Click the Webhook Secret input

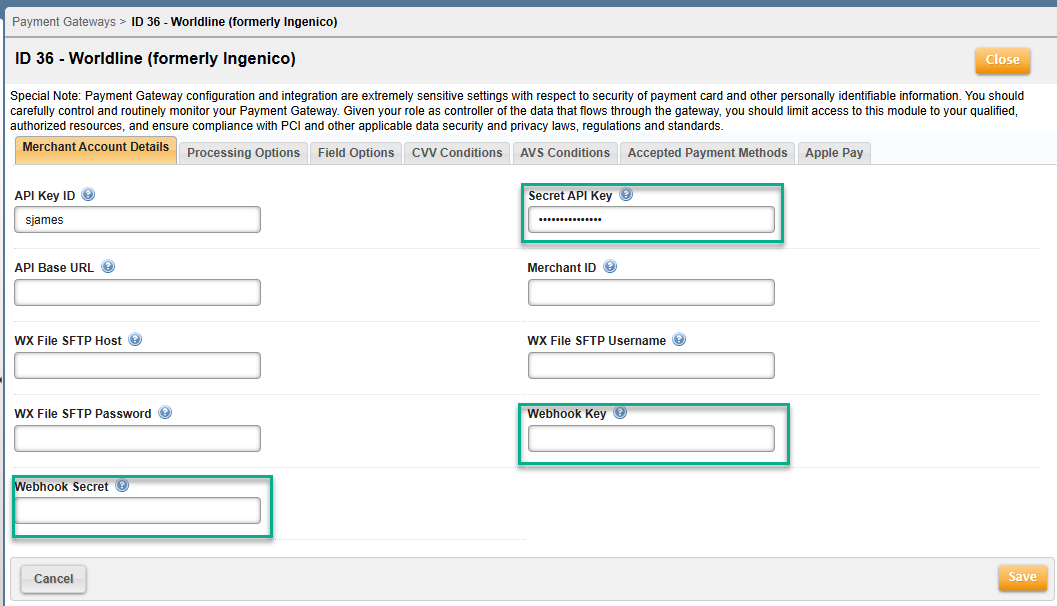138,510
